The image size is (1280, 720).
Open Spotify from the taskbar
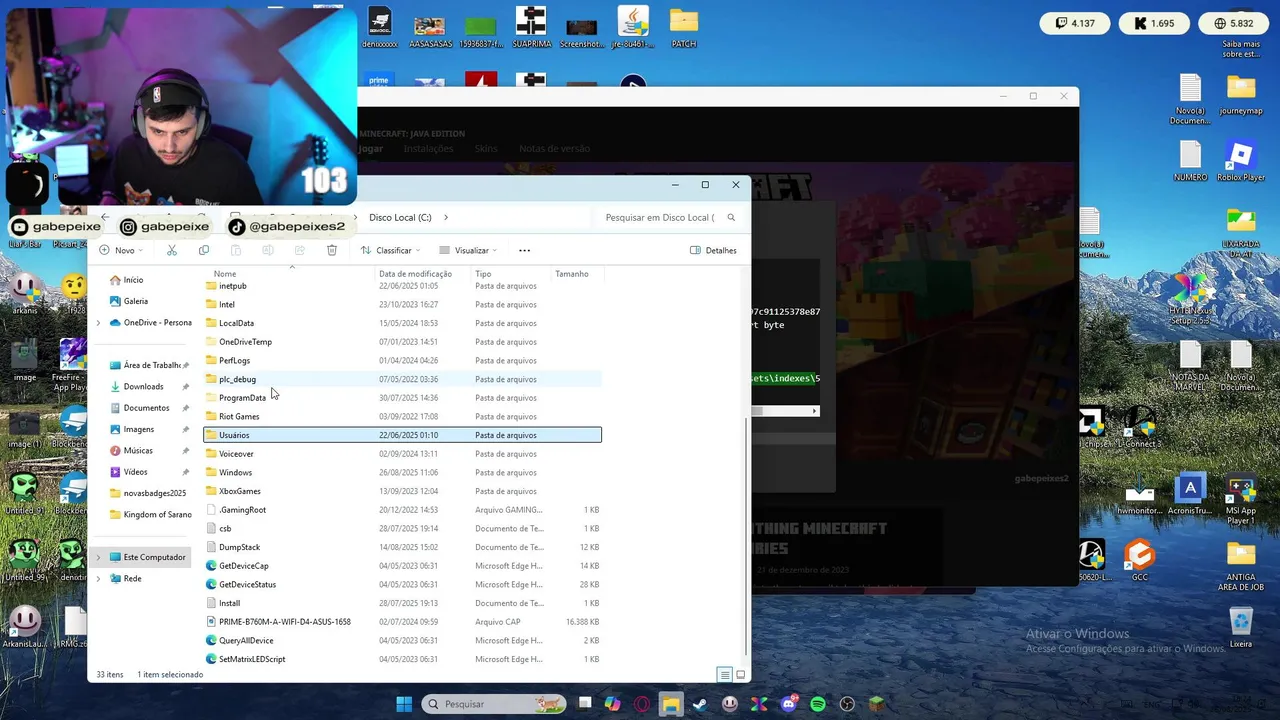(x=818, y=704)
